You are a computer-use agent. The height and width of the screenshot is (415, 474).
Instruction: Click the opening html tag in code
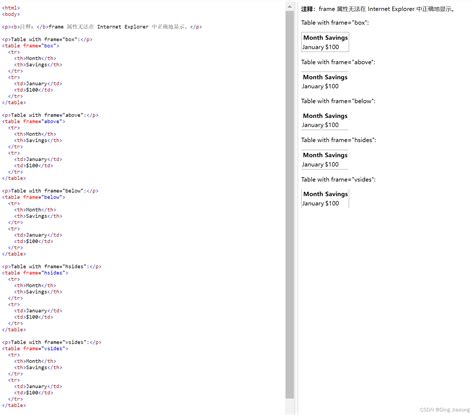click(x=11, y=8)
